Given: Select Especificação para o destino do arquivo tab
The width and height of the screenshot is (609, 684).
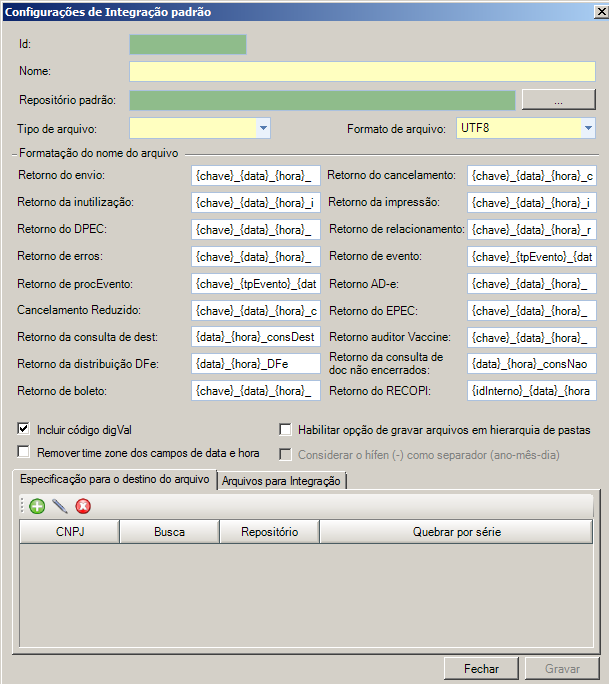Looking at the screenshot, I should (115, 480).
